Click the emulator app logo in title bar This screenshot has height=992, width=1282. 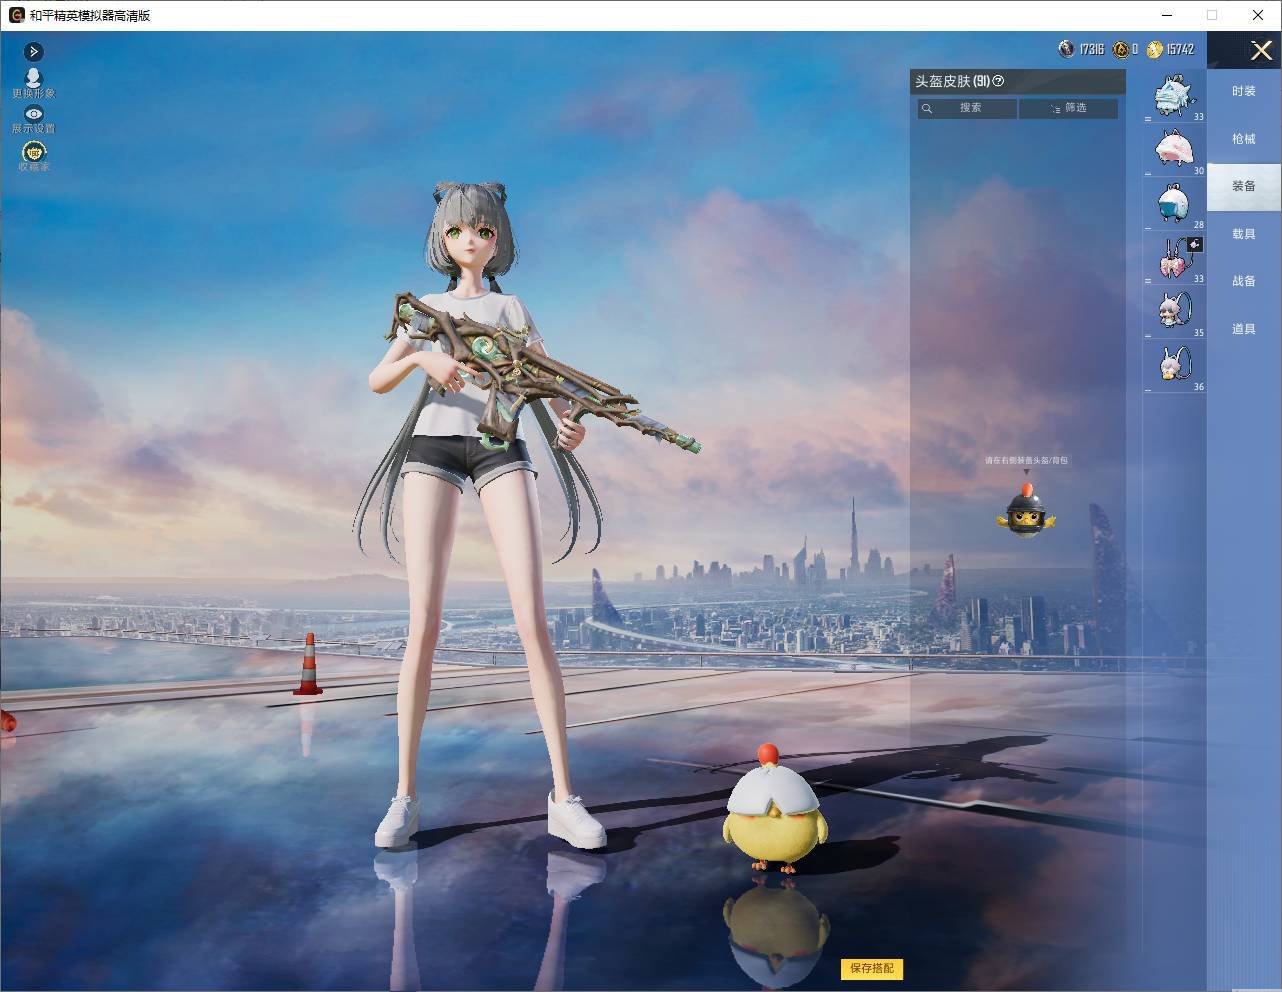pos(16,15)
